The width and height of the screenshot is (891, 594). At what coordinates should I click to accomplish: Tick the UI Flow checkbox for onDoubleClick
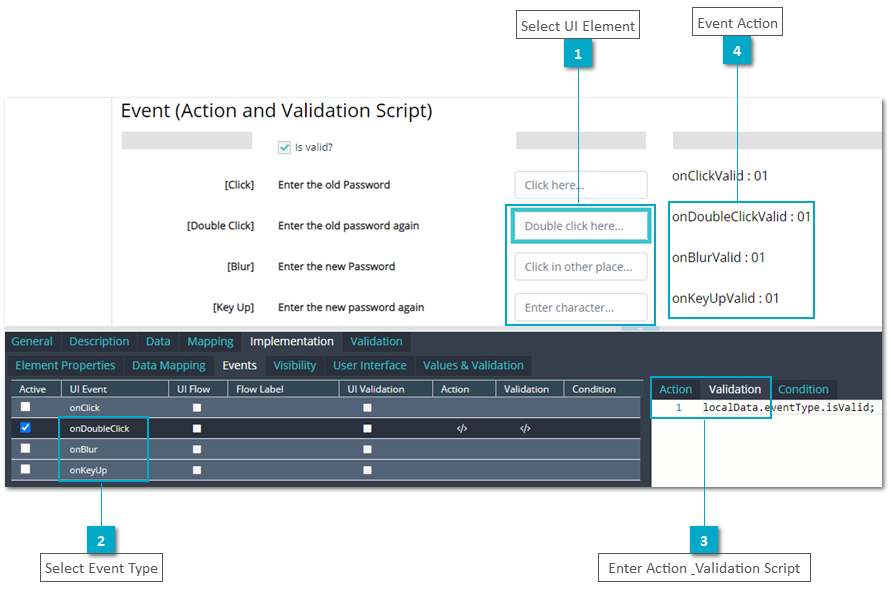click(x=197, y=428)
